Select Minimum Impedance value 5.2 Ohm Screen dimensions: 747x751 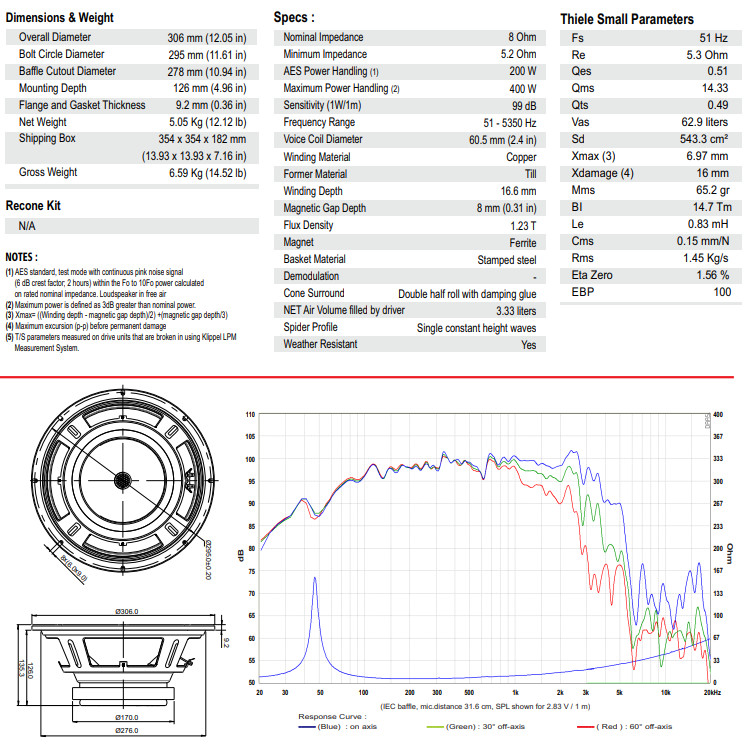coord(519,54)
